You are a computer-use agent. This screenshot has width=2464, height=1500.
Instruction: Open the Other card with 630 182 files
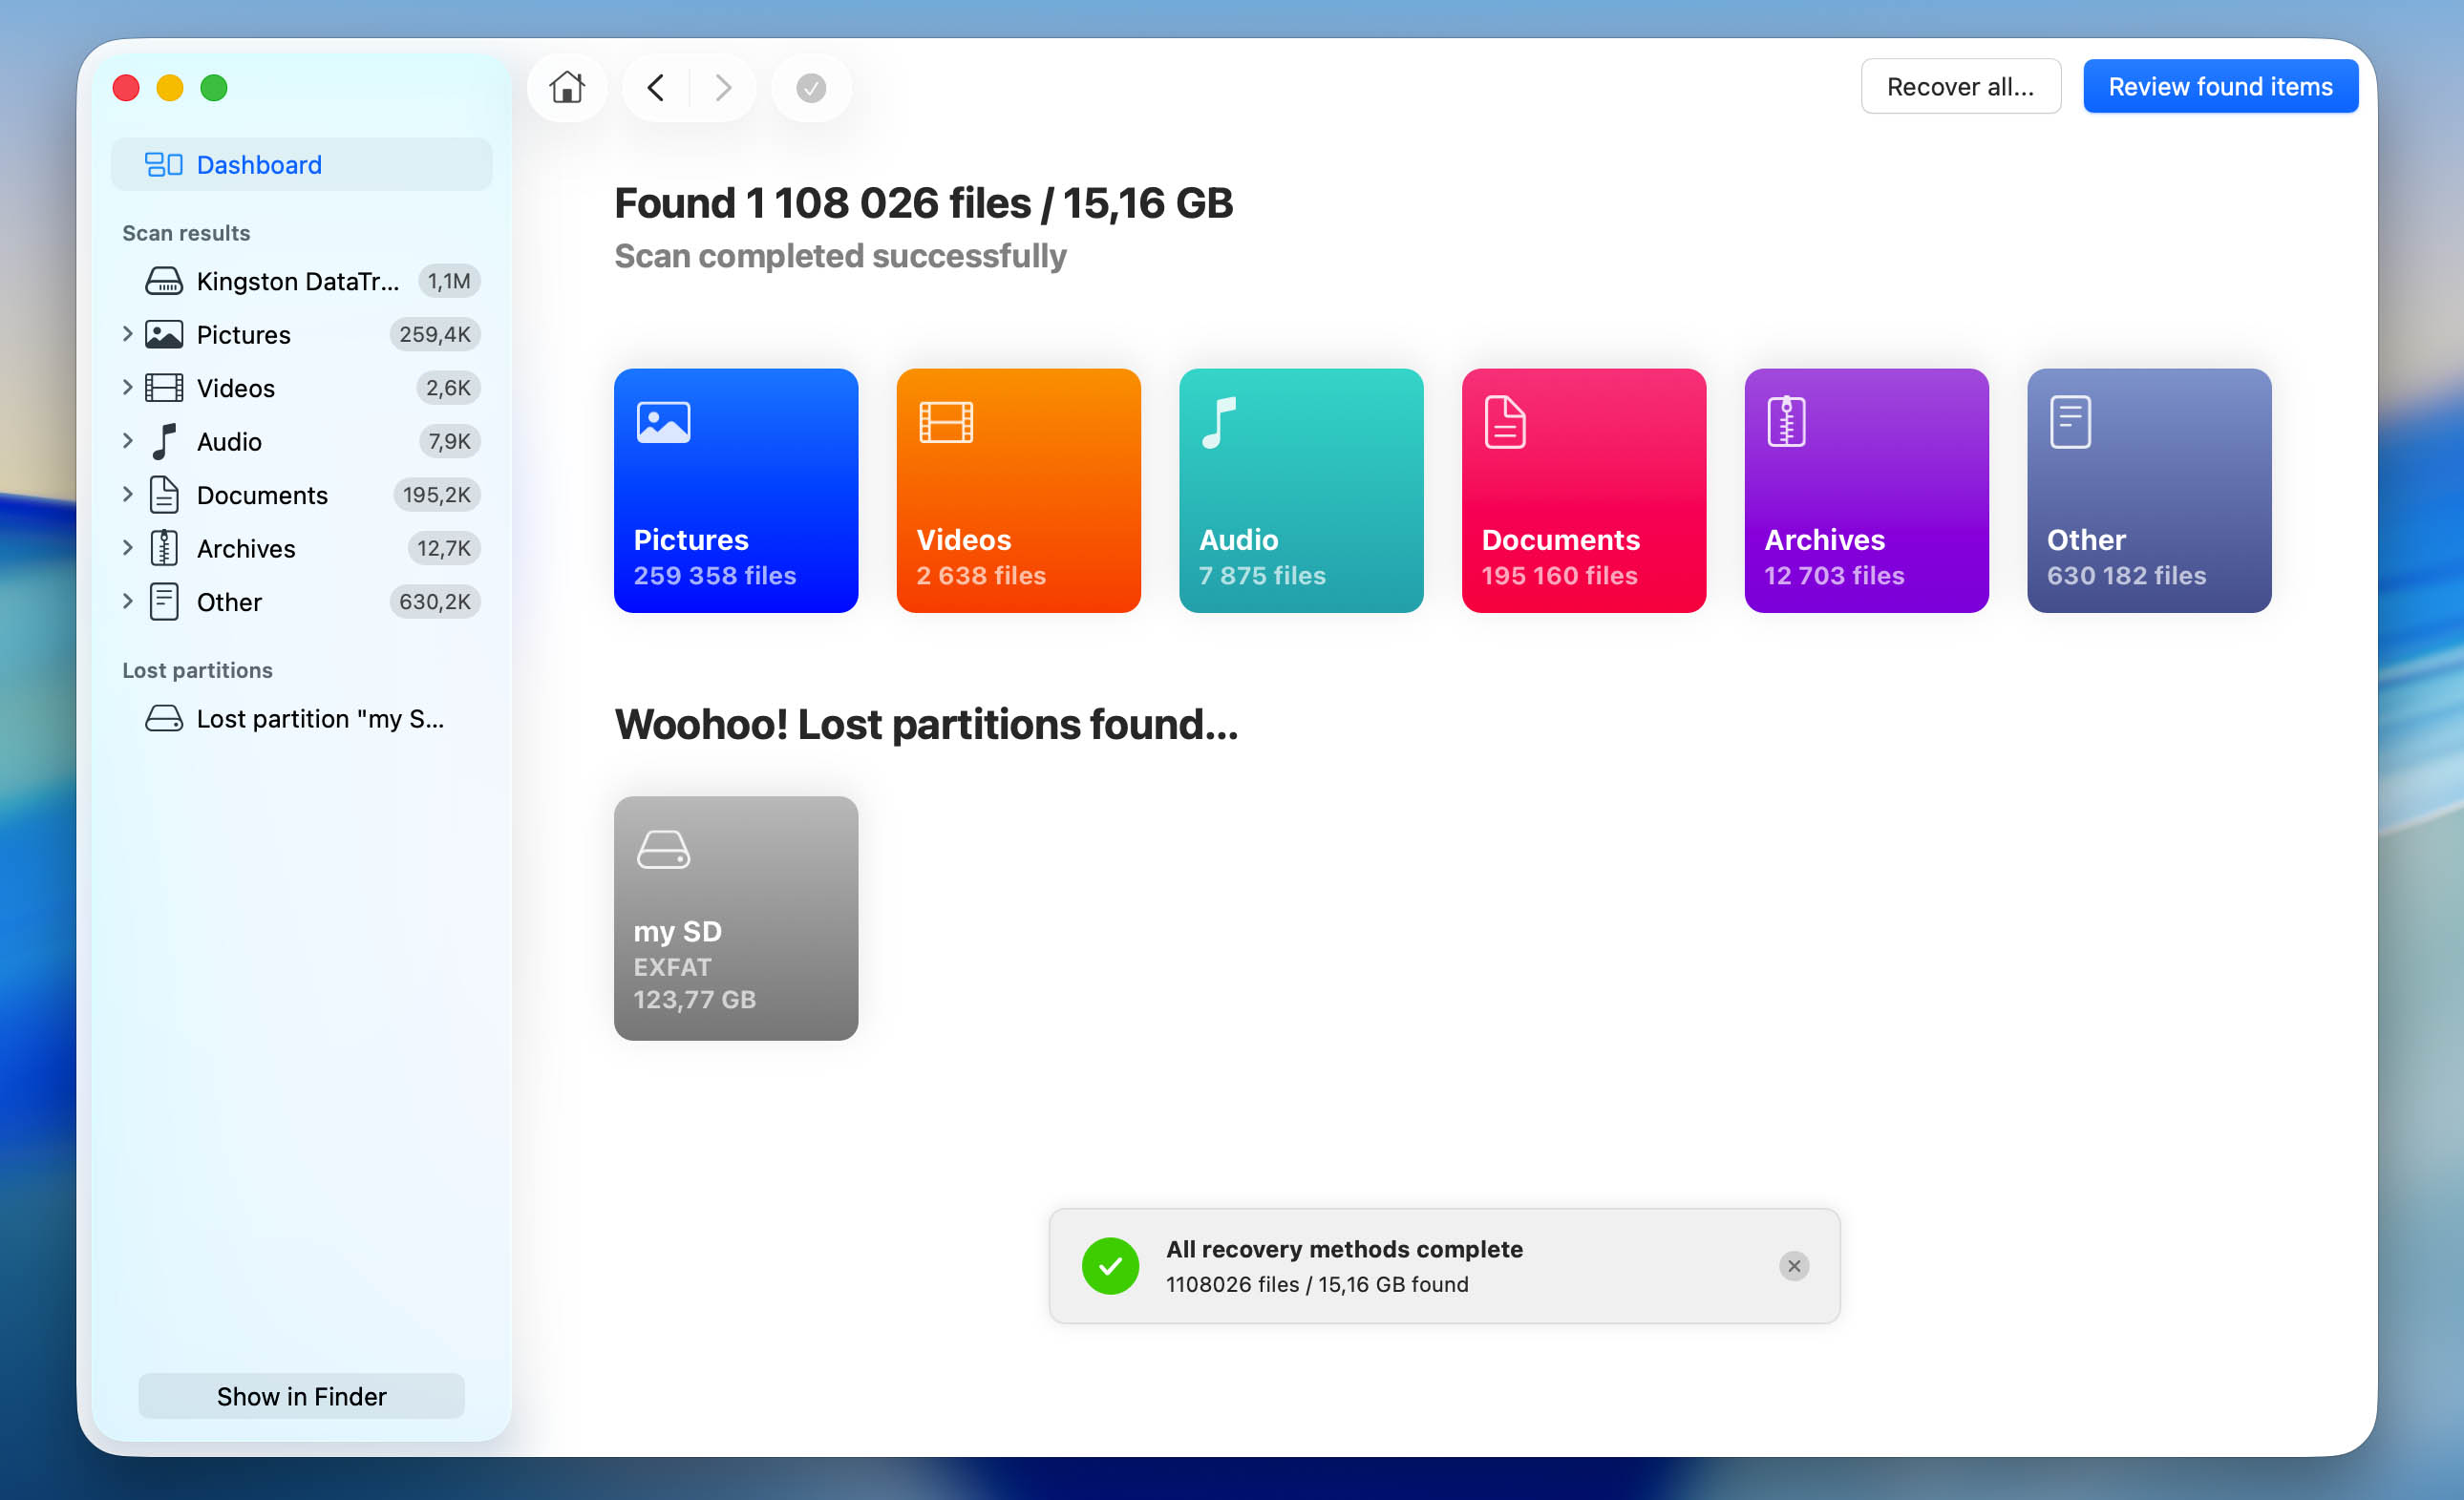point(2149,491)
